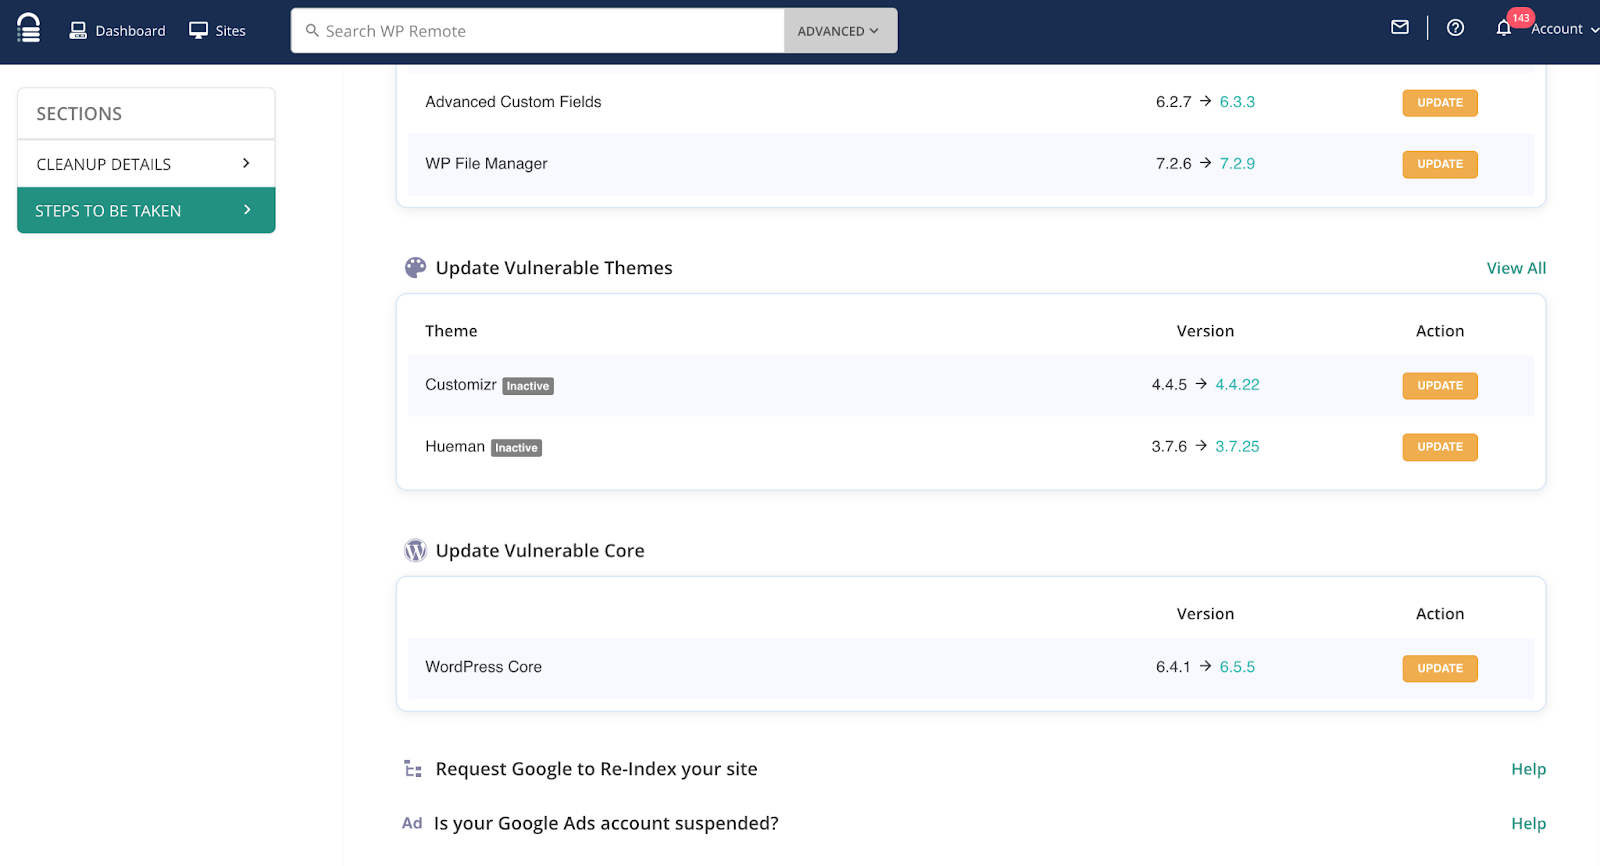Click the Update Vulnerable Themes heading
This screenshot has width=1600, height=866.
tap(554, 268)
